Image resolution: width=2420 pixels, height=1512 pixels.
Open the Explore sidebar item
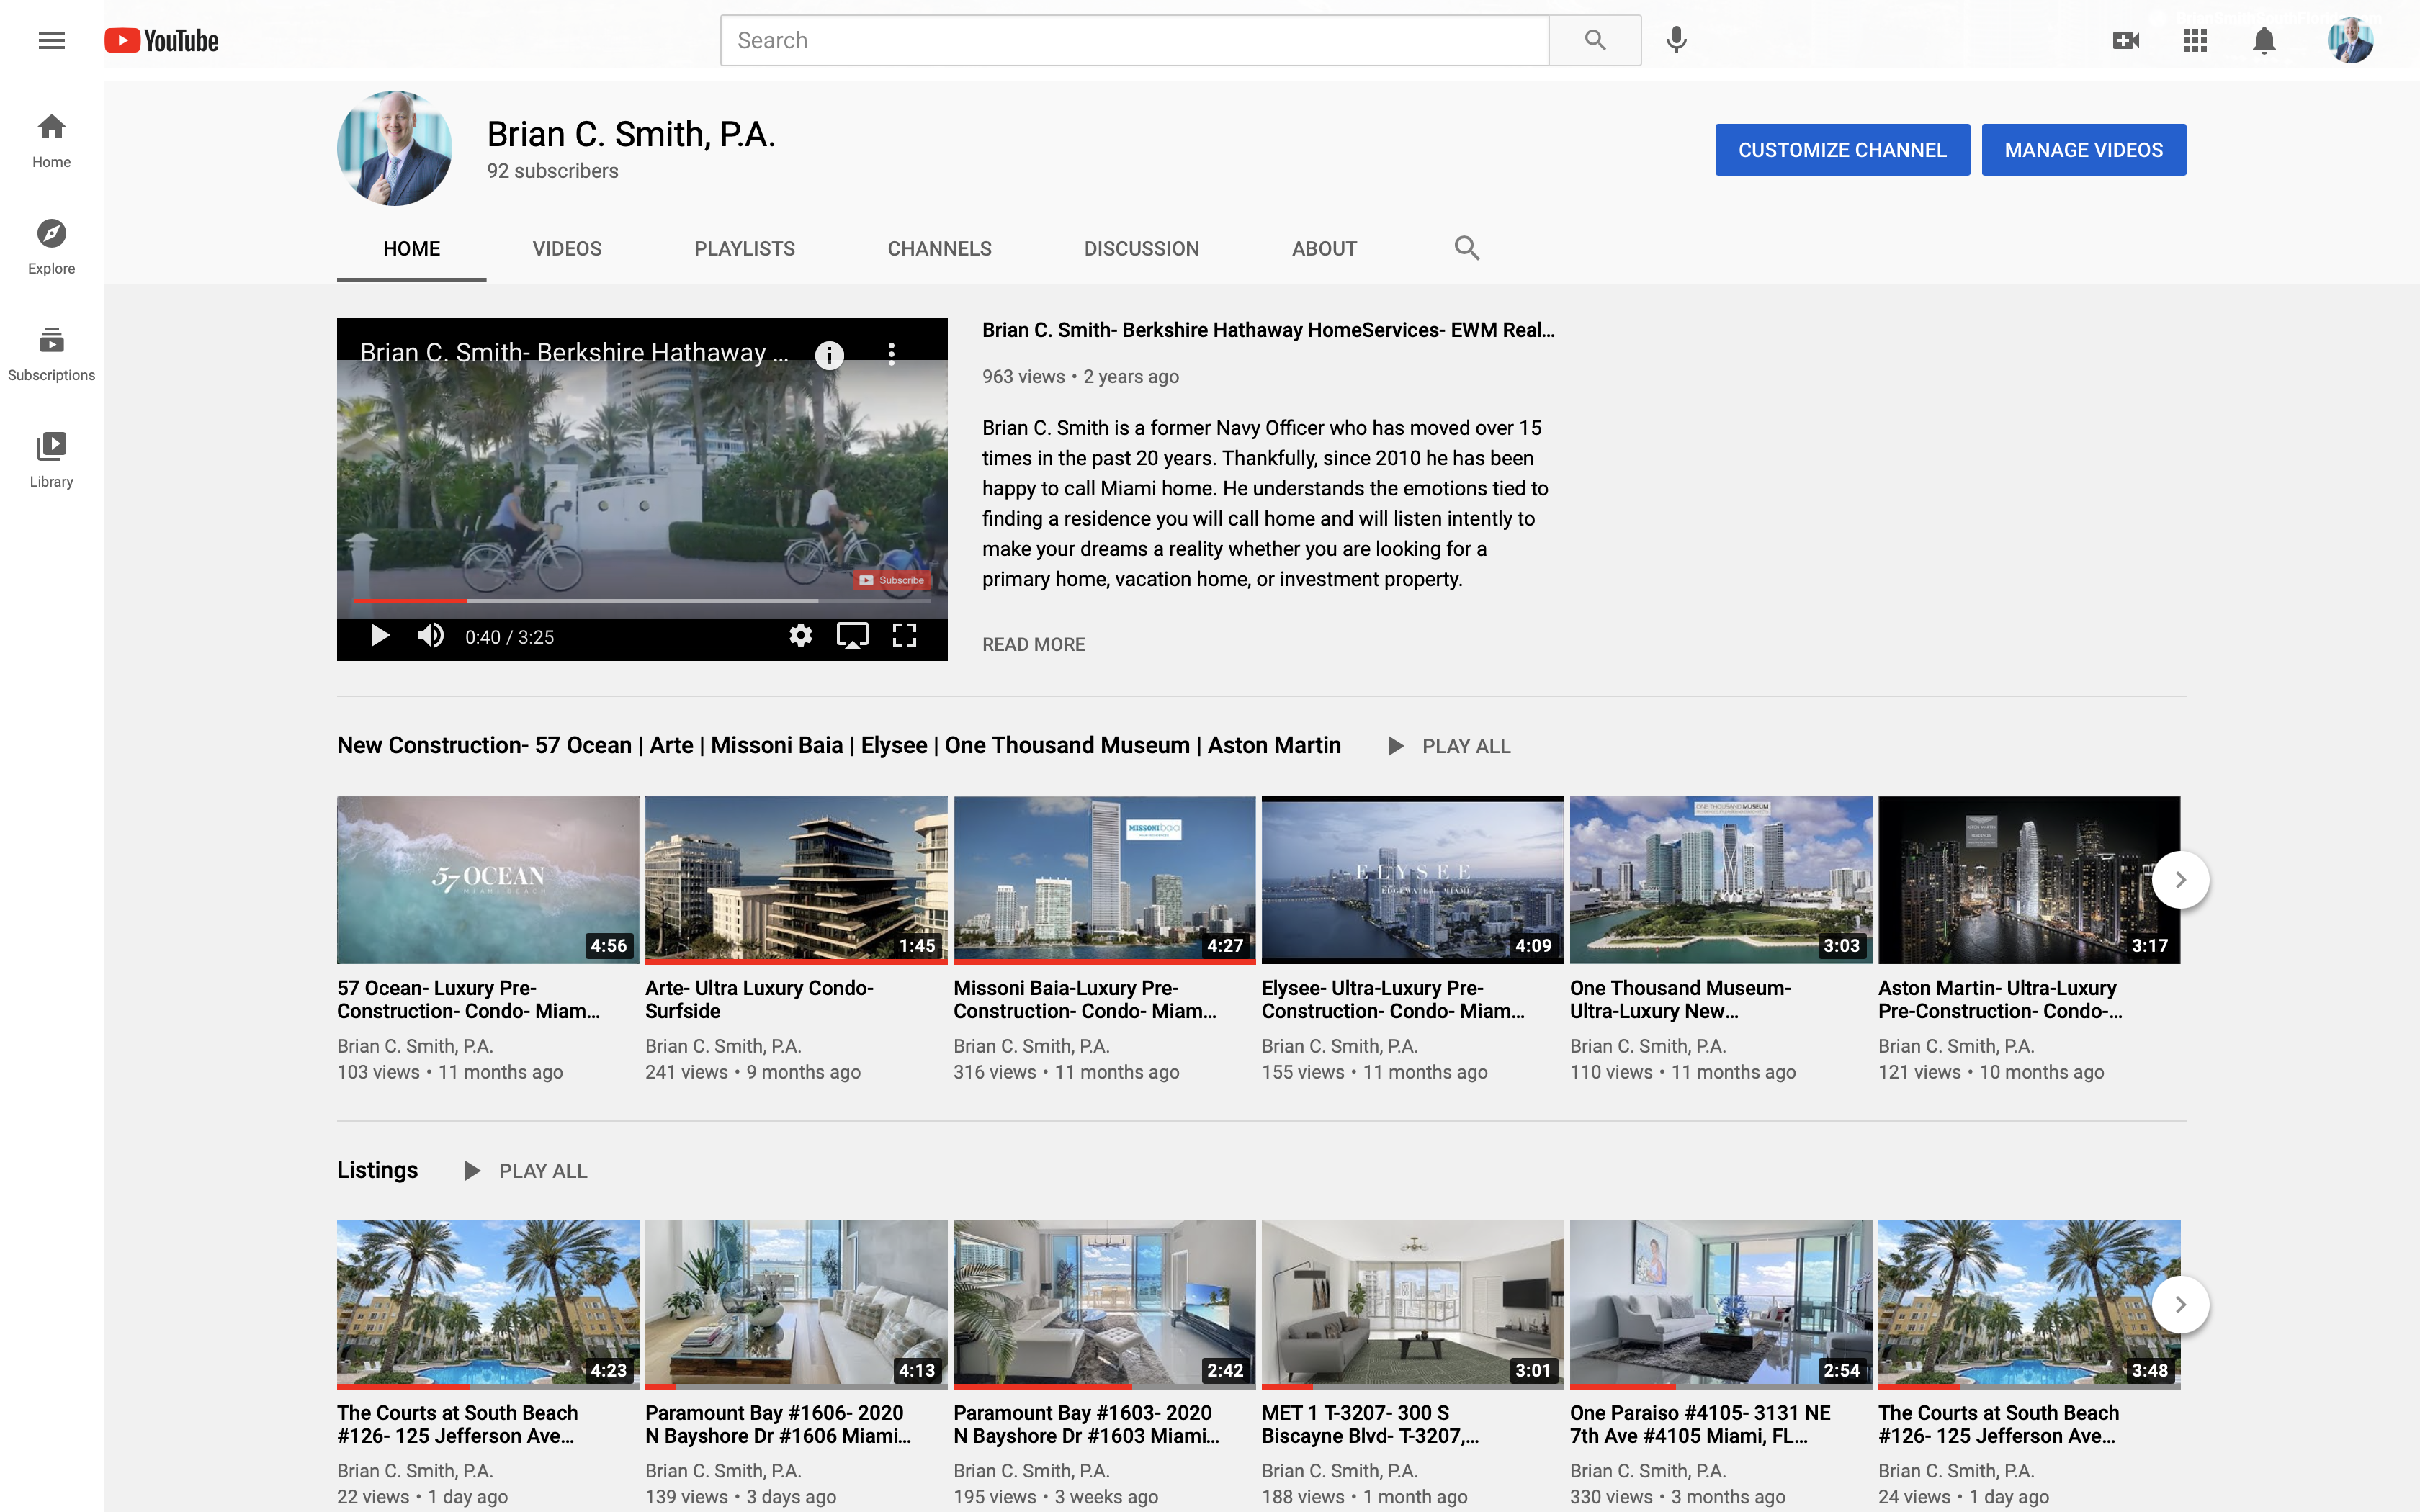click(x=51, y=246)
